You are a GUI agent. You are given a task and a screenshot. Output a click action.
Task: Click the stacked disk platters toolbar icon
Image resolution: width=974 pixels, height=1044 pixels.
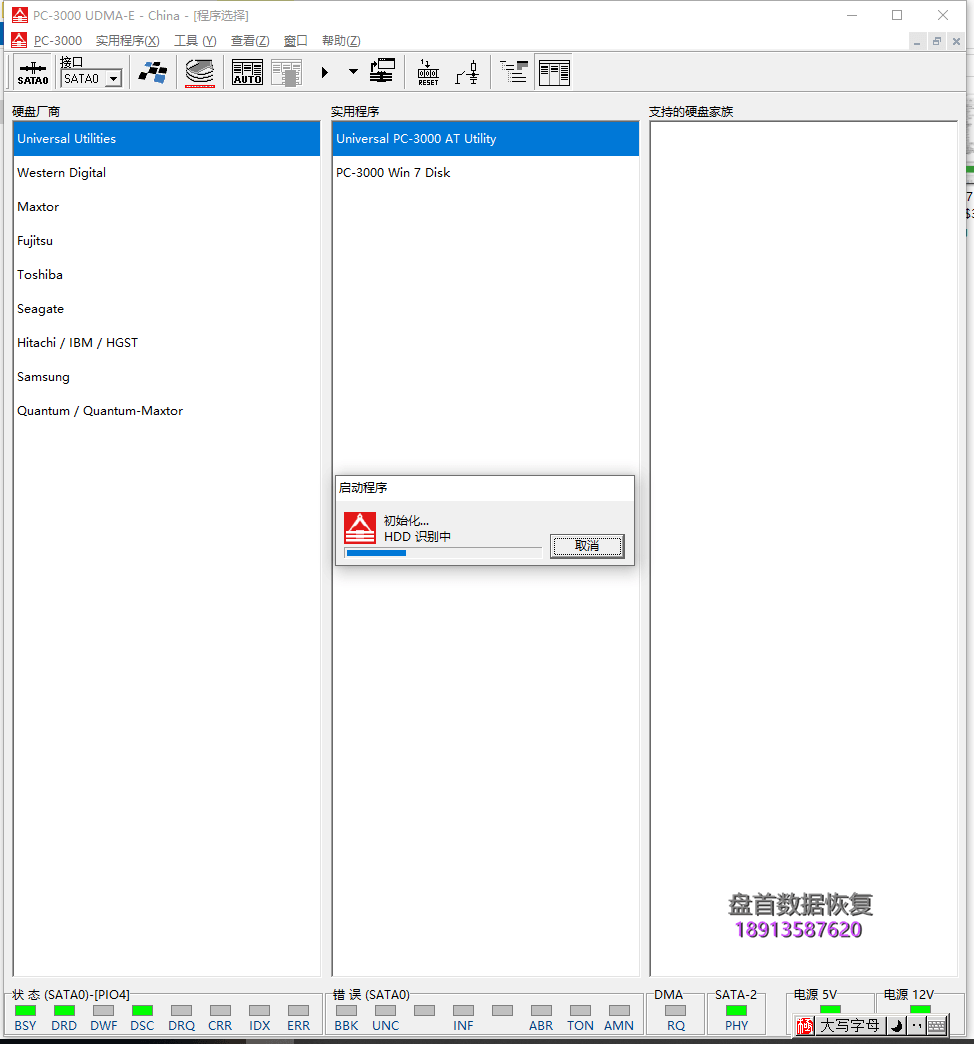(200, 72)
